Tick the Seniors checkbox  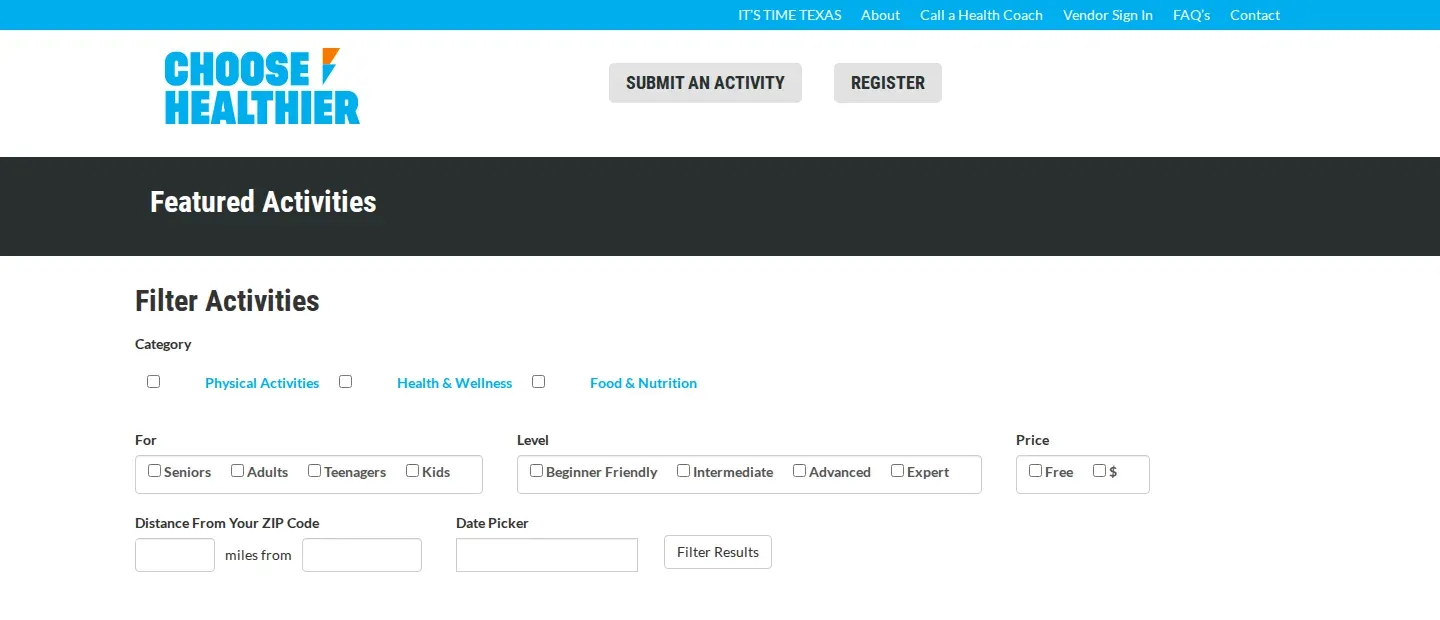tap(154, 470)
